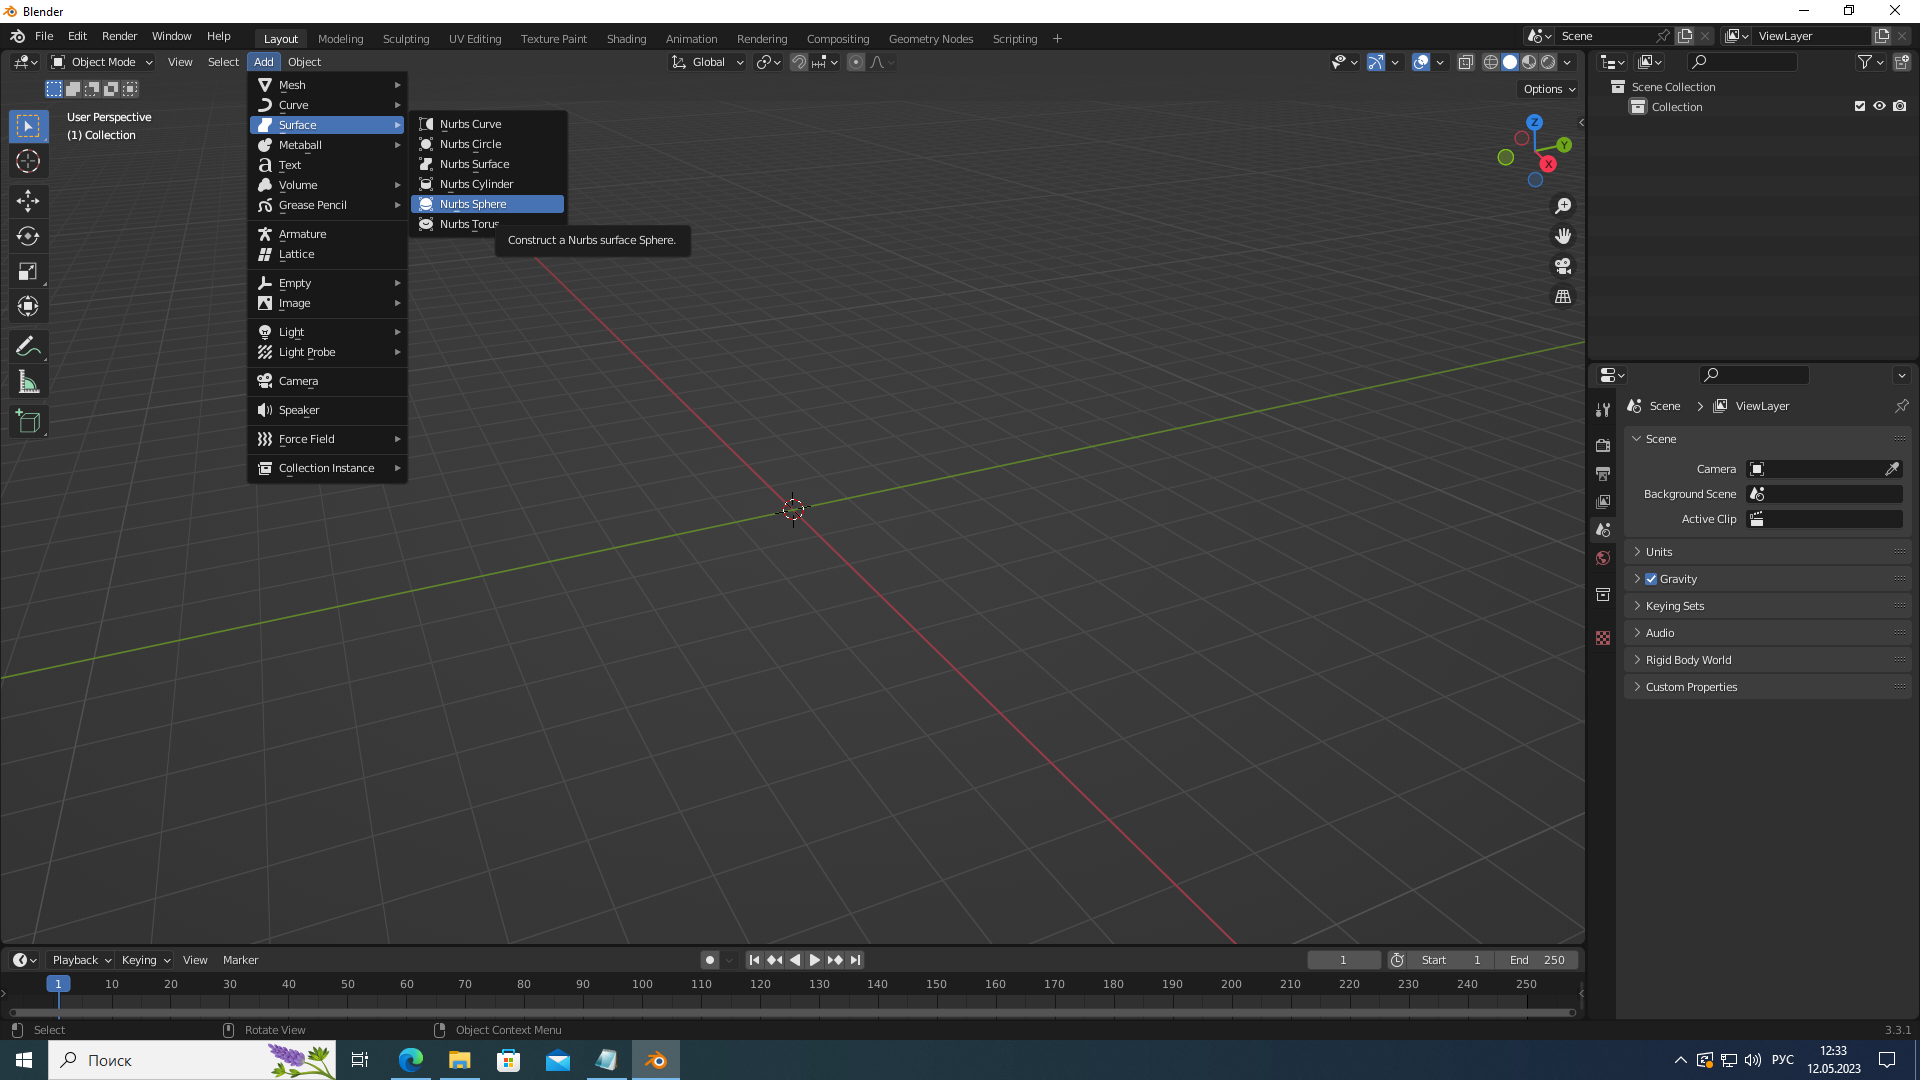
Task: Switch to rendered viewport shading
Action: pos(1548,62)
